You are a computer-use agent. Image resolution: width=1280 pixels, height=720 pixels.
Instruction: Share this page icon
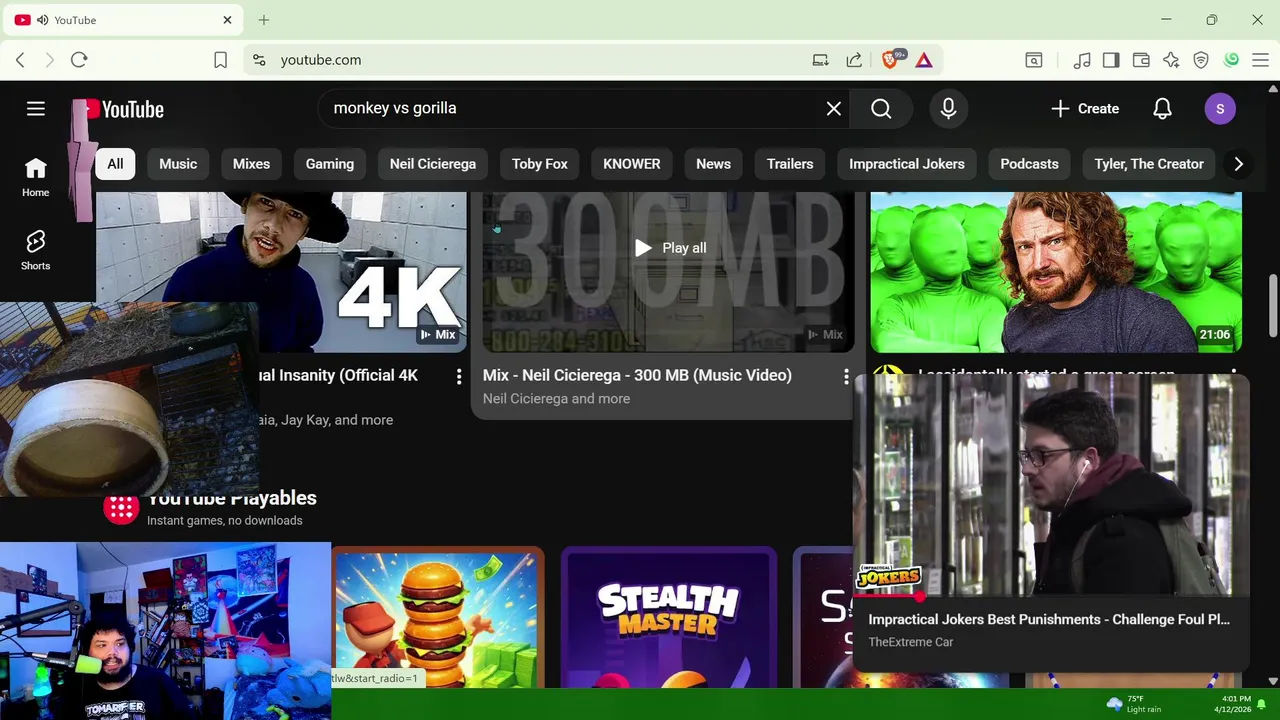854,60
